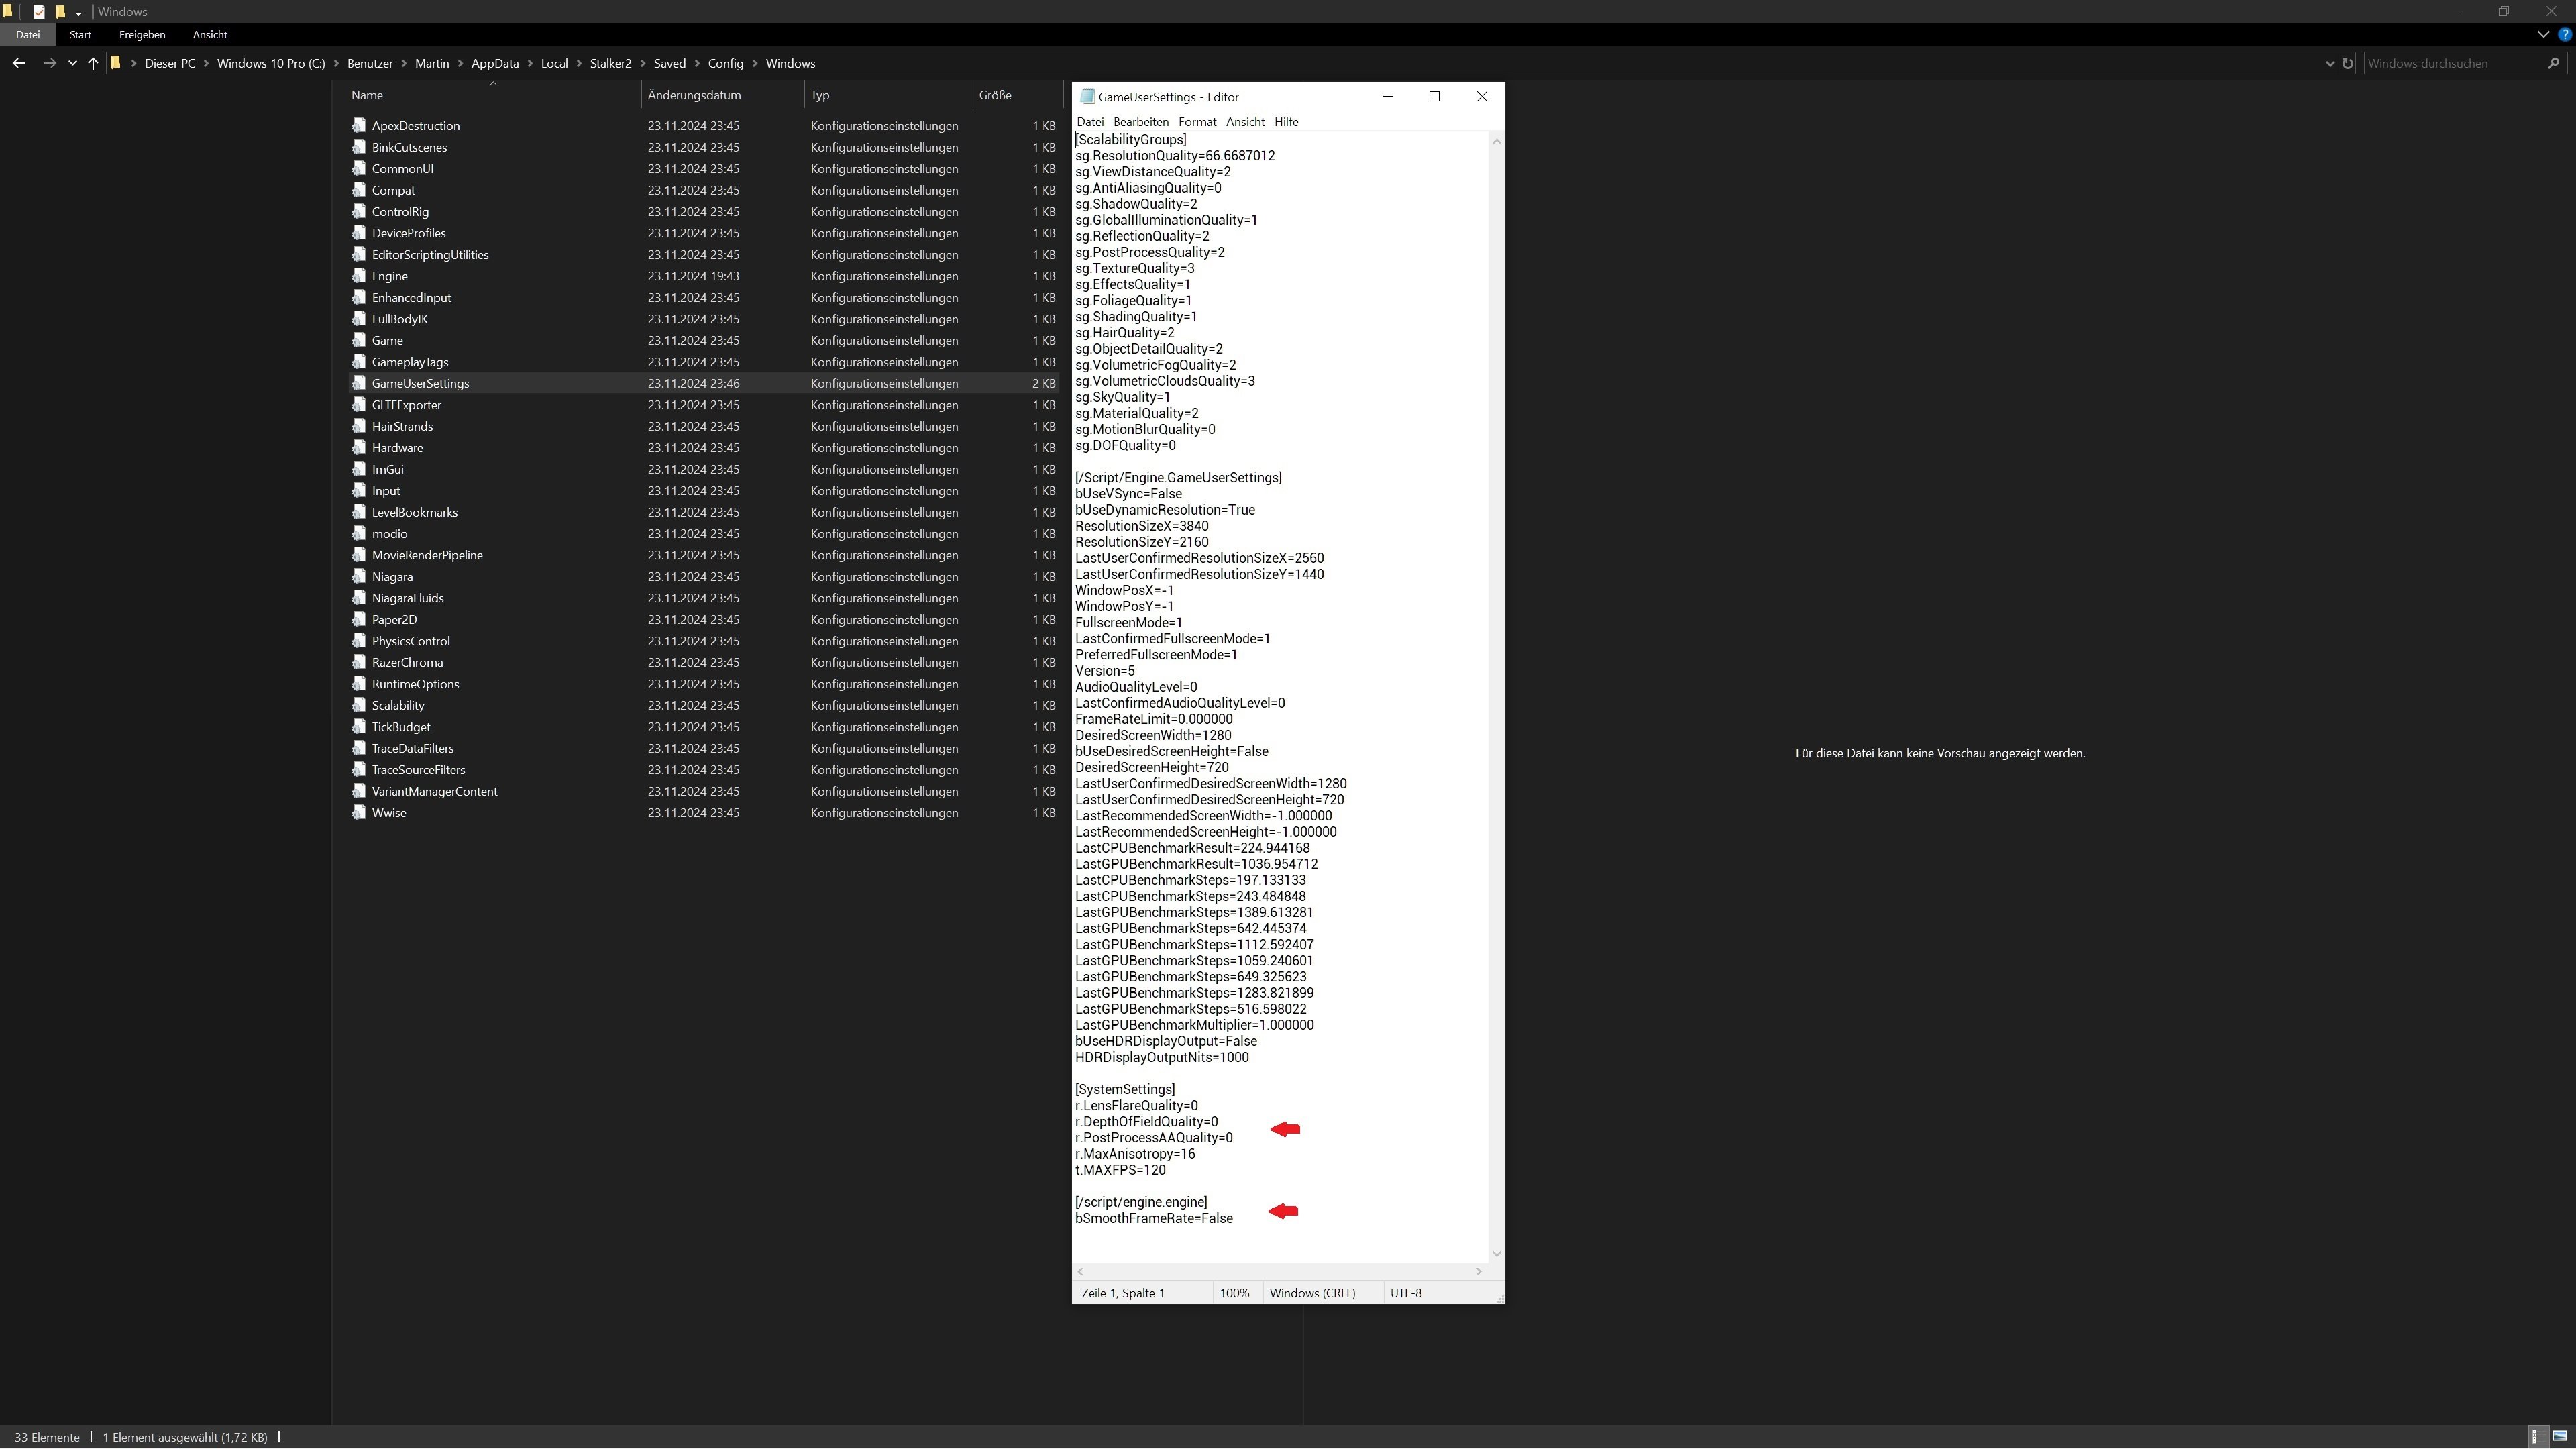Click the Editor vertical scrollbar down arrow
The height and width of the screenshot is (1449, 2576).
click(x=1496, y=1254)
